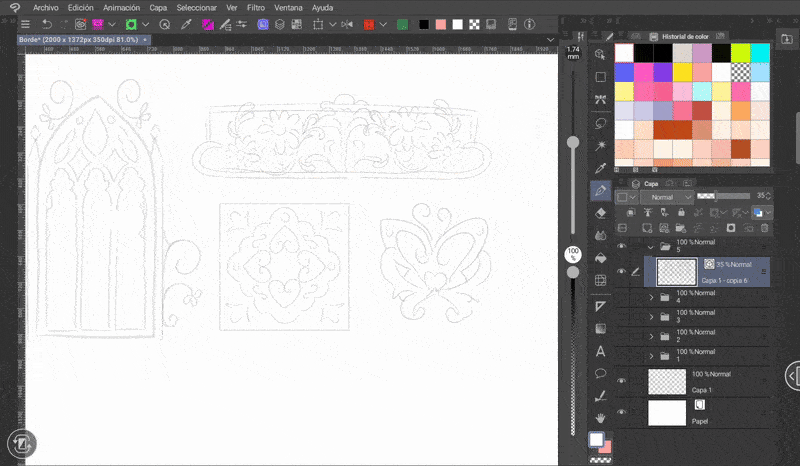Pick the Eyedropper tool
This screenshot has height=466, width=800.
(601, 167)
